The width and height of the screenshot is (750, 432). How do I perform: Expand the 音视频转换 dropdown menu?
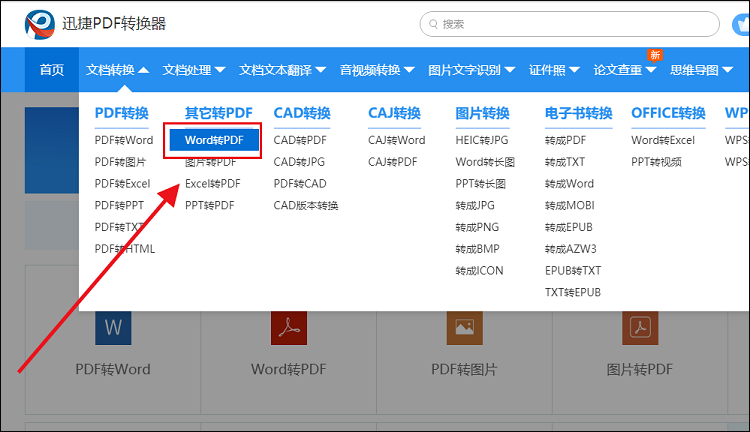376,70
